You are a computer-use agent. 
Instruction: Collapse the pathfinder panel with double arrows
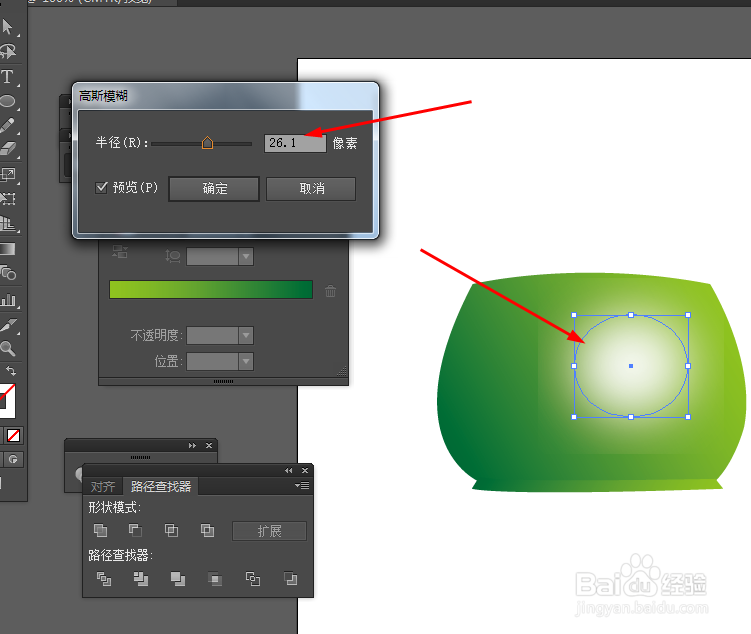pos(288,471)
